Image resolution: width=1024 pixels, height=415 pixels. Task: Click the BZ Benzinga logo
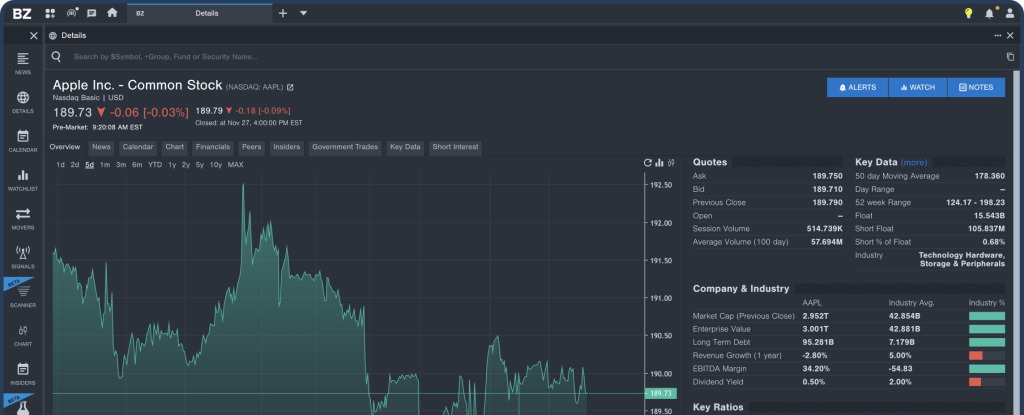[22, 13]
